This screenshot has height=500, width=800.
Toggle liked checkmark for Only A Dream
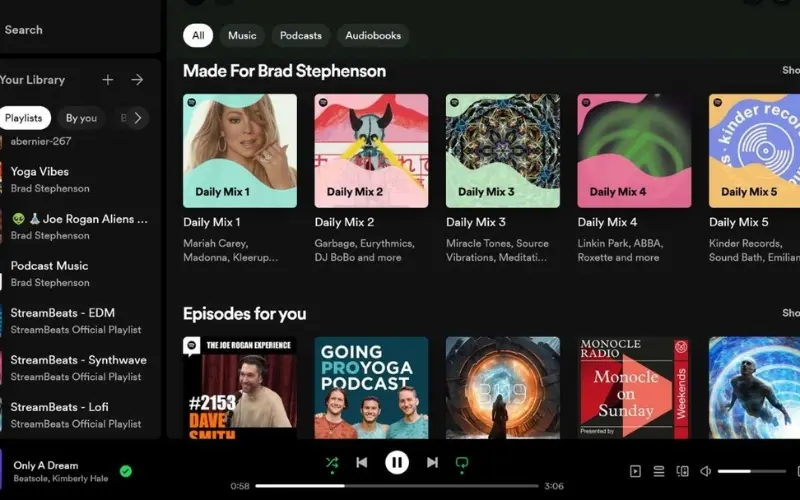pyautogui.click(x=126, y=471)
